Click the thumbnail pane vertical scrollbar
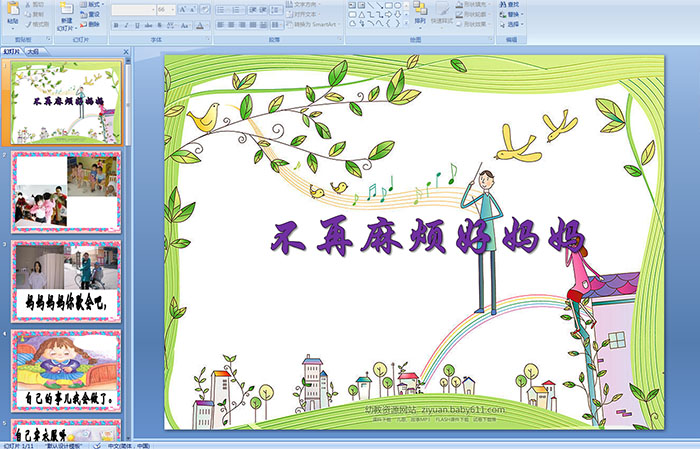The width and height of the screenshot is (700, 449). point(129,249)
